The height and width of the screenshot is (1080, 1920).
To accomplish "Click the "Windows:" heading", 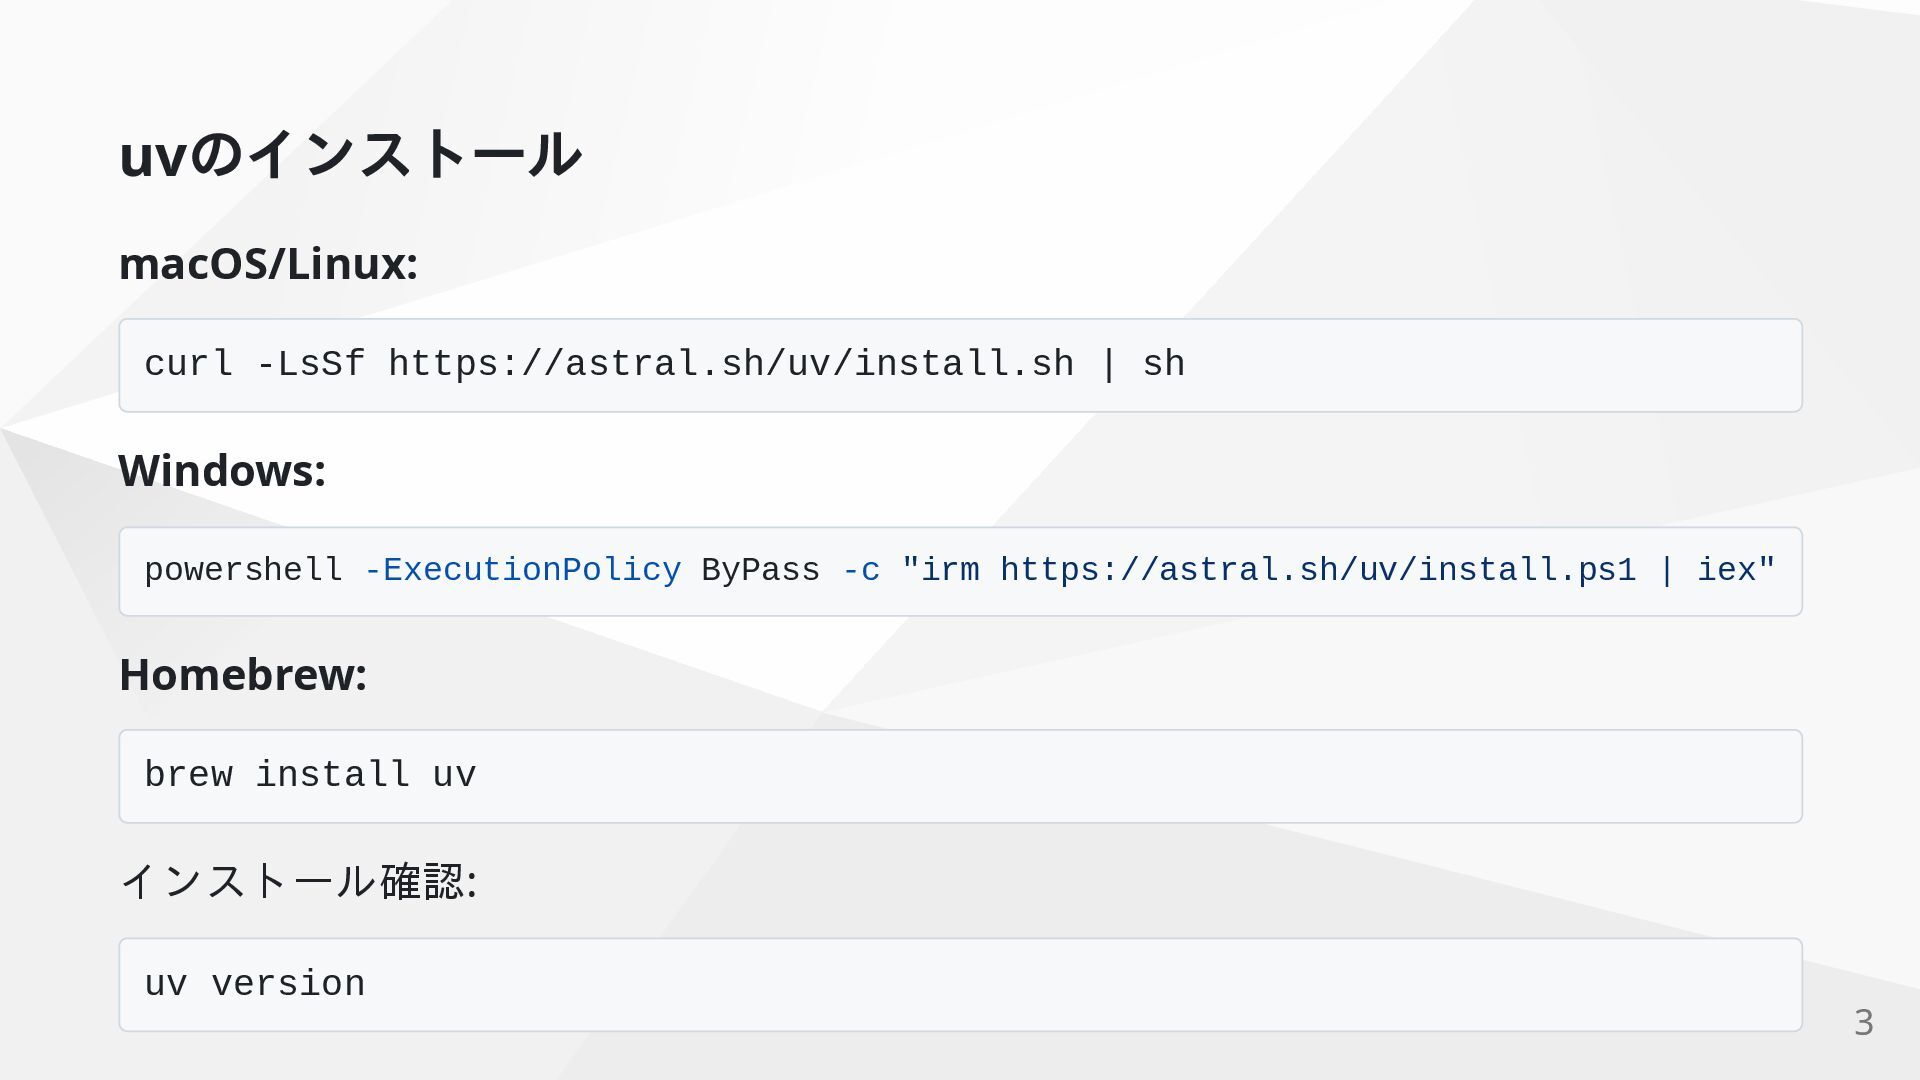I will [222, 471].
